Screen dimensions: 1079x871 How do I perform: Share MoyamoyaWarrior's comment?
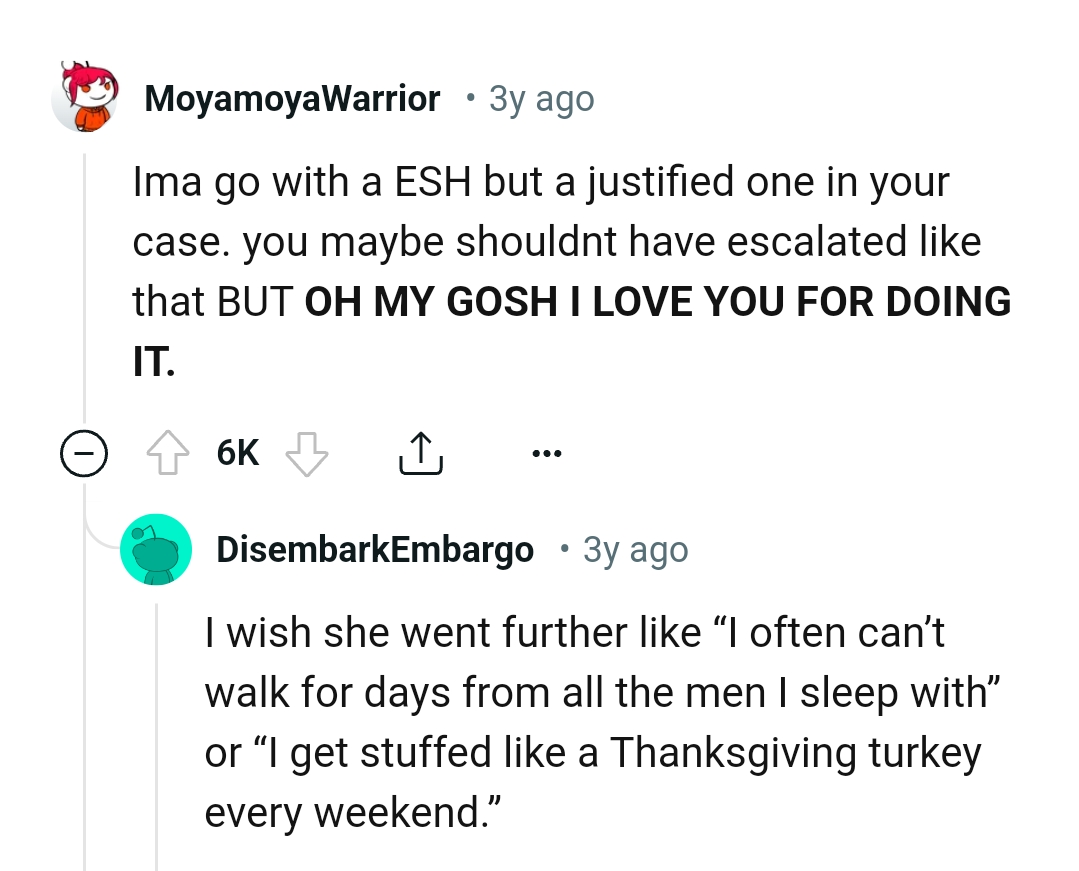point(420,452)
